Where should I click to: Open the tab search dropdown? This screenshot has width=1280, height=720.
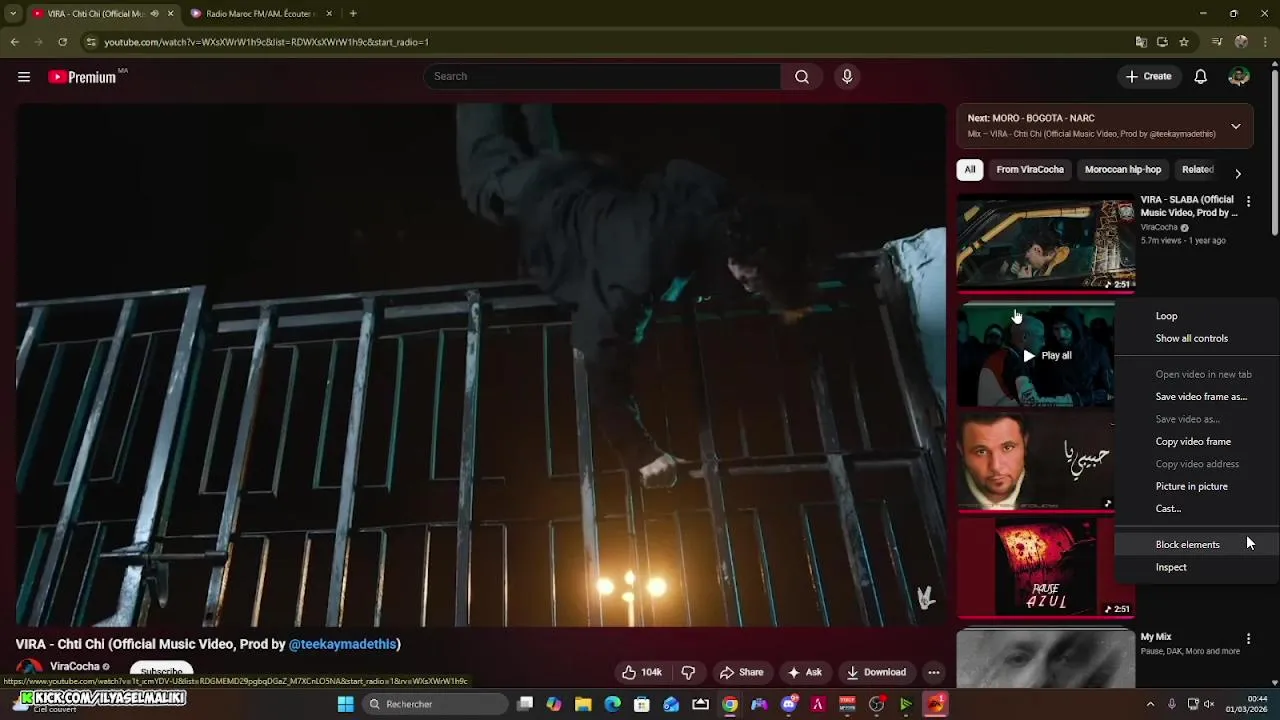pyautogui.click(x=12, y=13)
